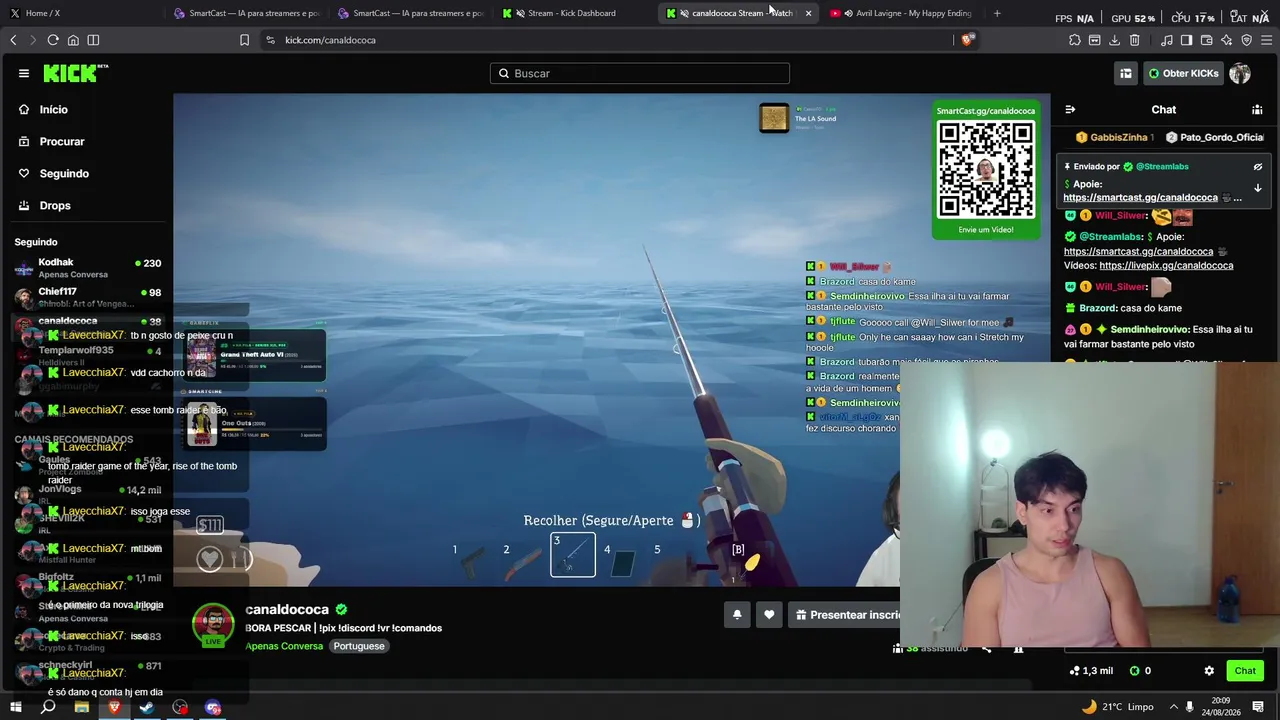Open Brave Wallet icon
The width and height of the screenshot is (1280, 720).
[1206, 40]
